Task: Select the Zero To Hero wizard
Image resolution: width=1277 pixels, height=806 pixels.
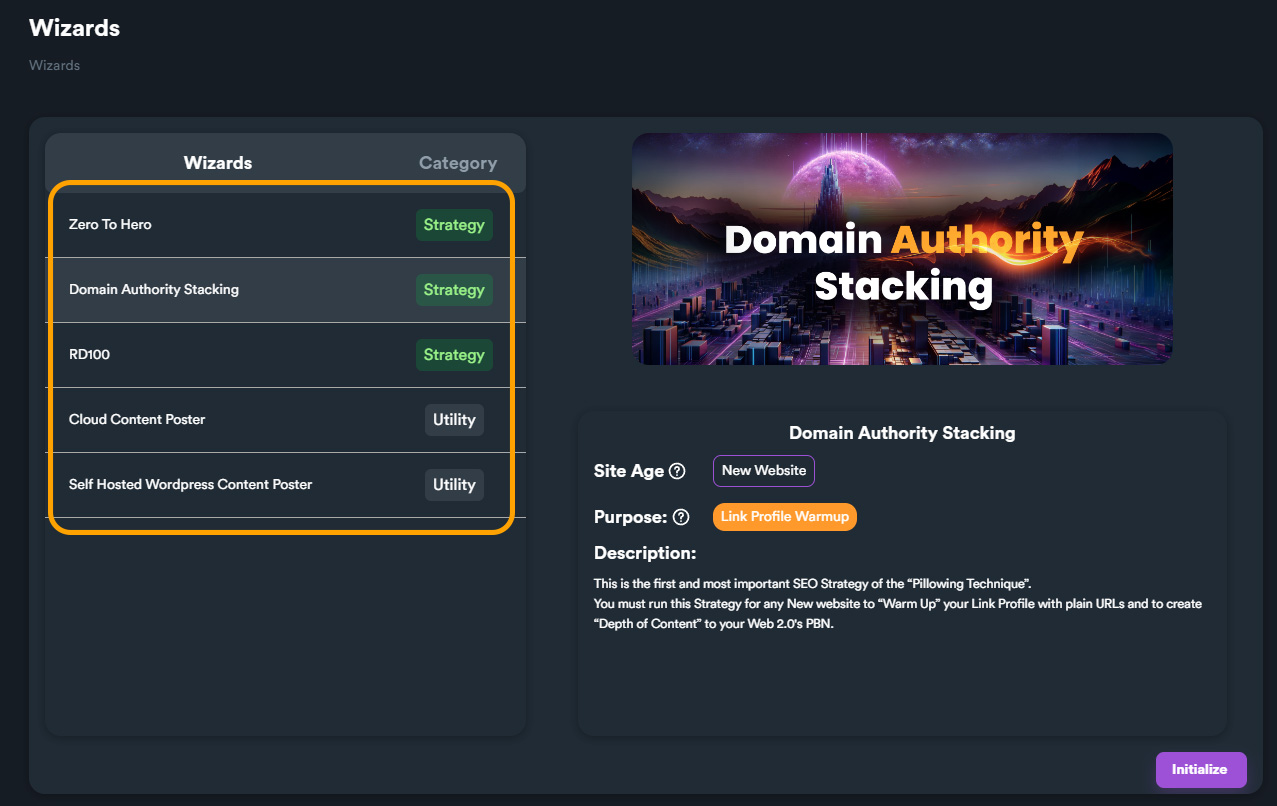Action: [285, 225]
